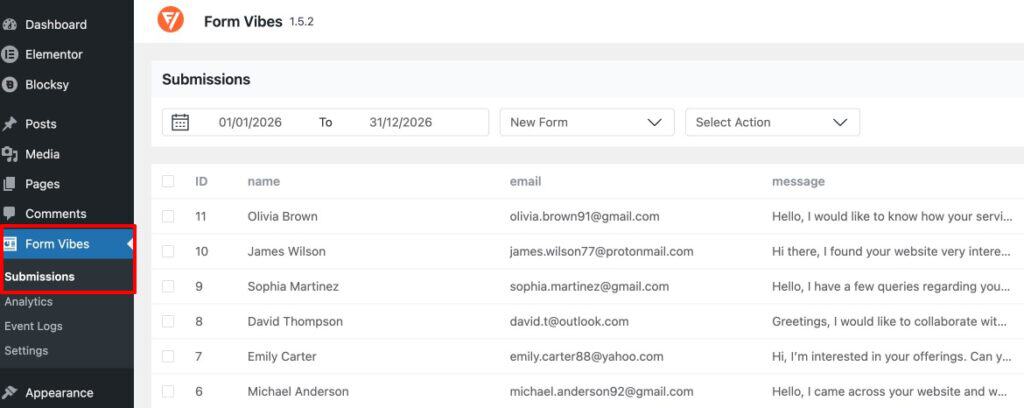The width and height of the screenshot is (1024, 408).
Task: Click the name Michael Anderson
Action: tap(298, 392)
